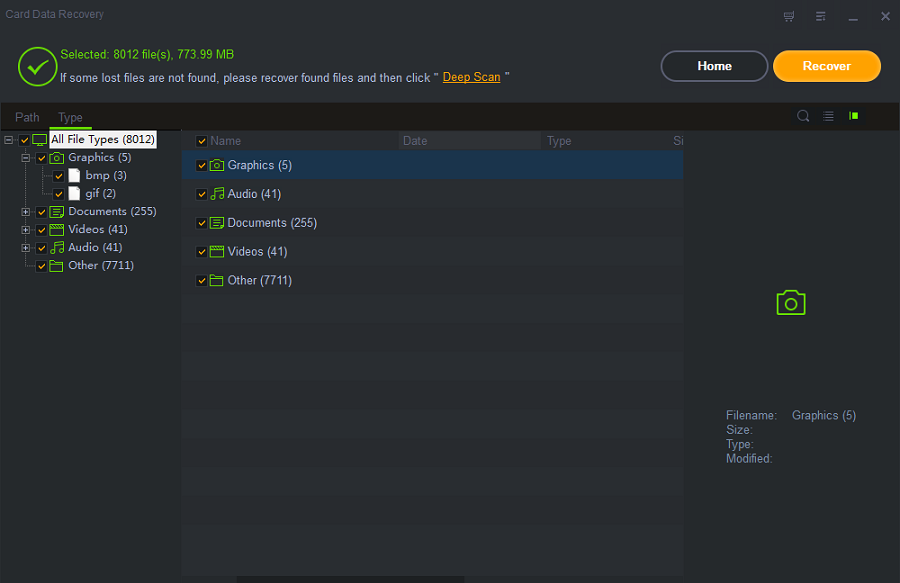Uncheck the bmp (3) checkbox in the tree

click(x=59, y=176)
